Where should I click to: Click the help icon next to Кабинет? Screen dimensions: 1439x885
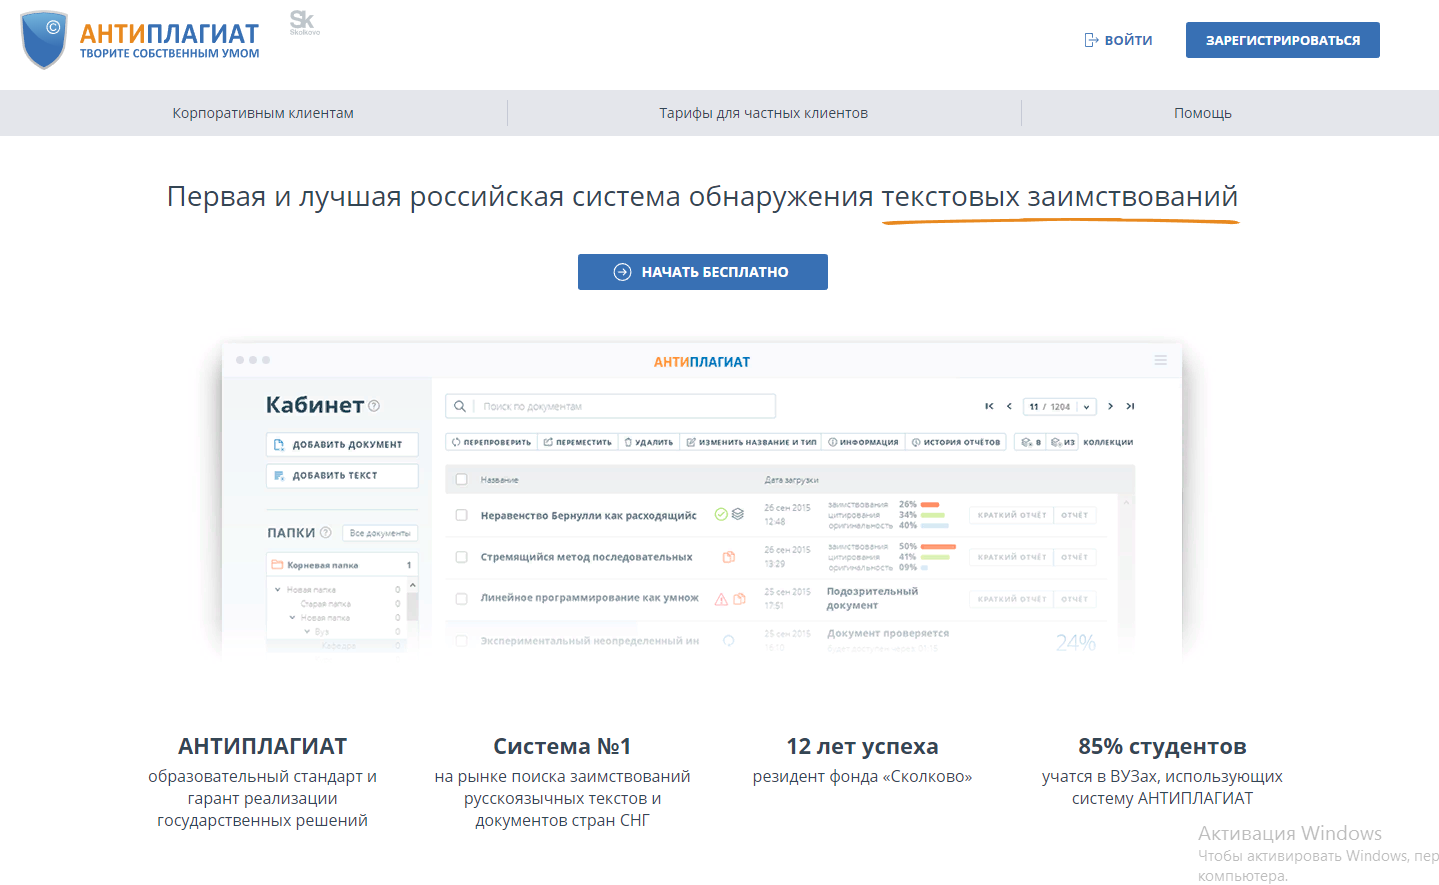pyautogui.click(x=374, y=406)
